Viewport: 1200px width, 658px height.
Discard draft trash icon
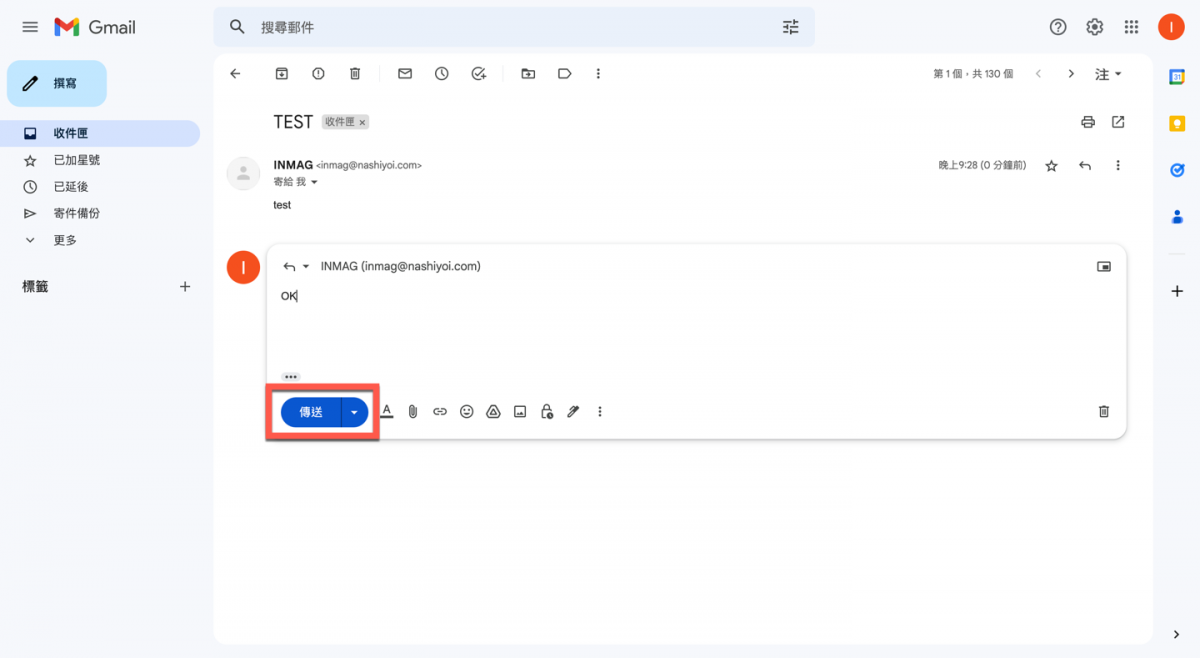point(1104,412)
